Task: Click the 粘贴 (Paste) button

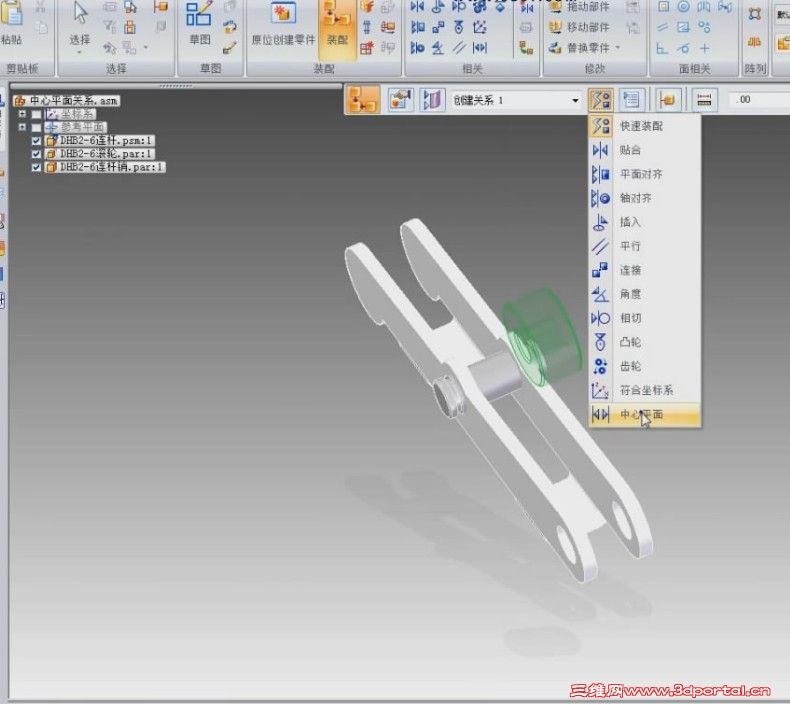Action: click(x=11, y=23)
